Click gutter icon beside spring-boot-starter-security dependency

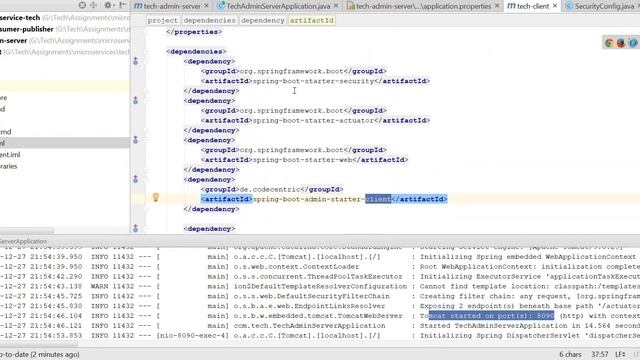pos(136,61)
